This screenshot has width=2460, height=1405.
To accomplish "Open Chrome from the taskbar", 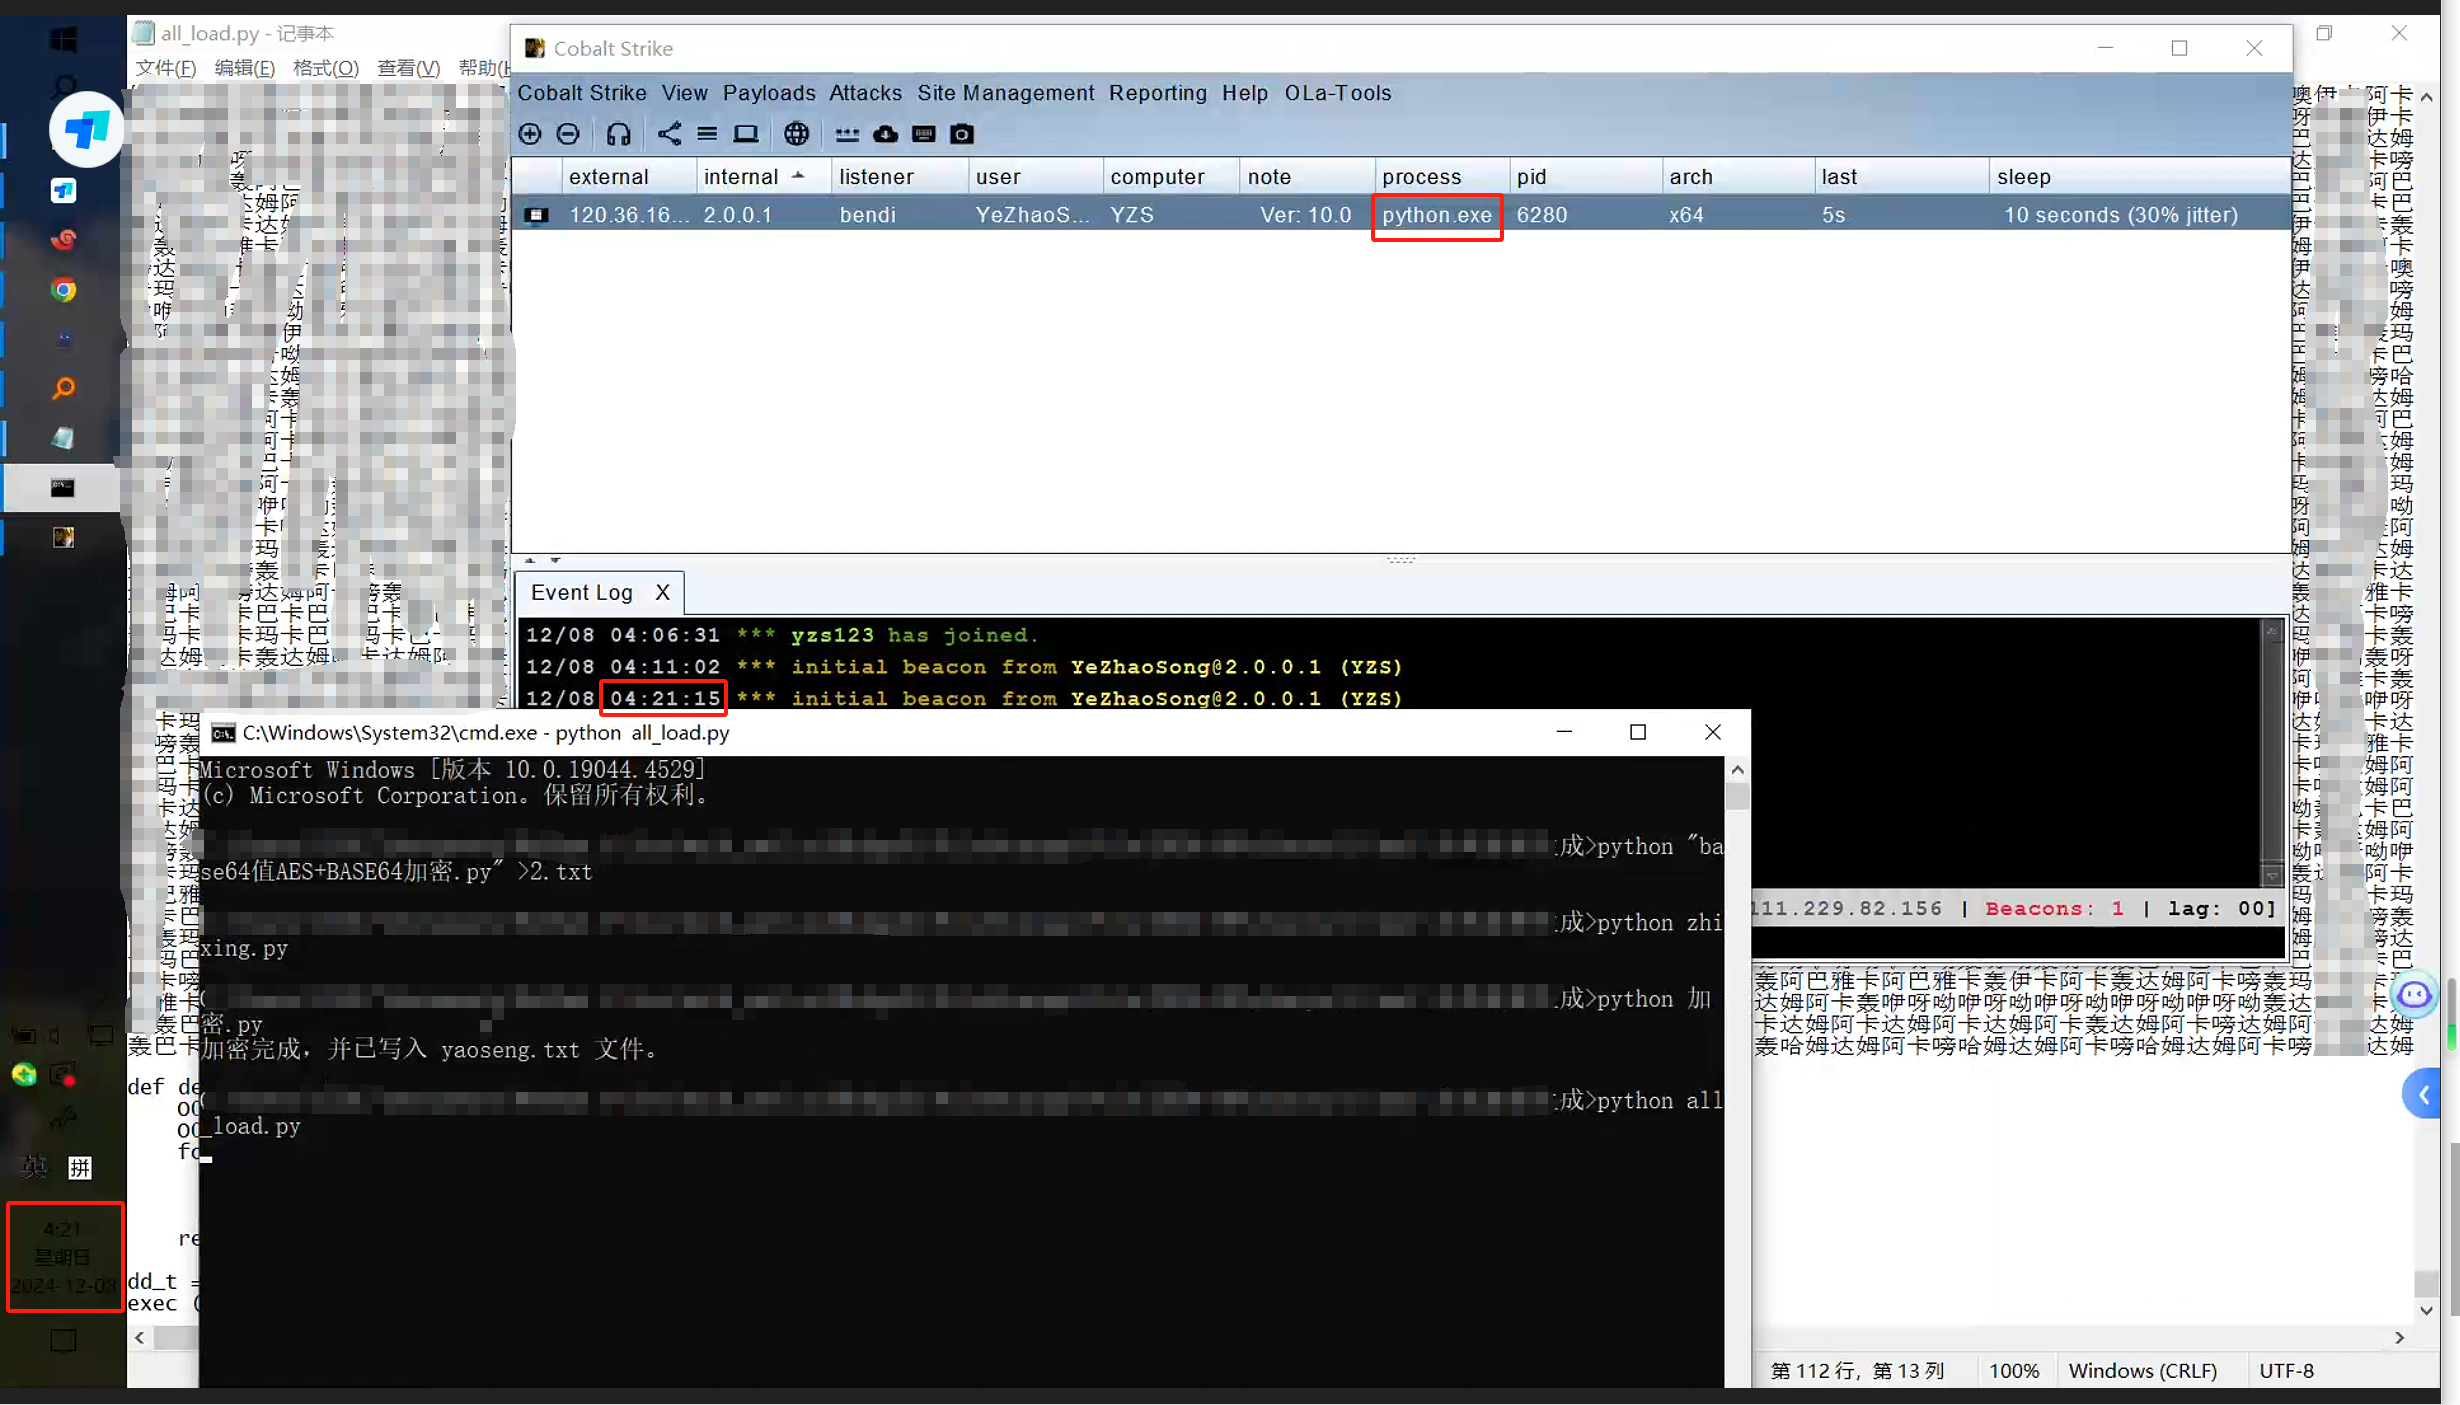I will coord(63,290).
